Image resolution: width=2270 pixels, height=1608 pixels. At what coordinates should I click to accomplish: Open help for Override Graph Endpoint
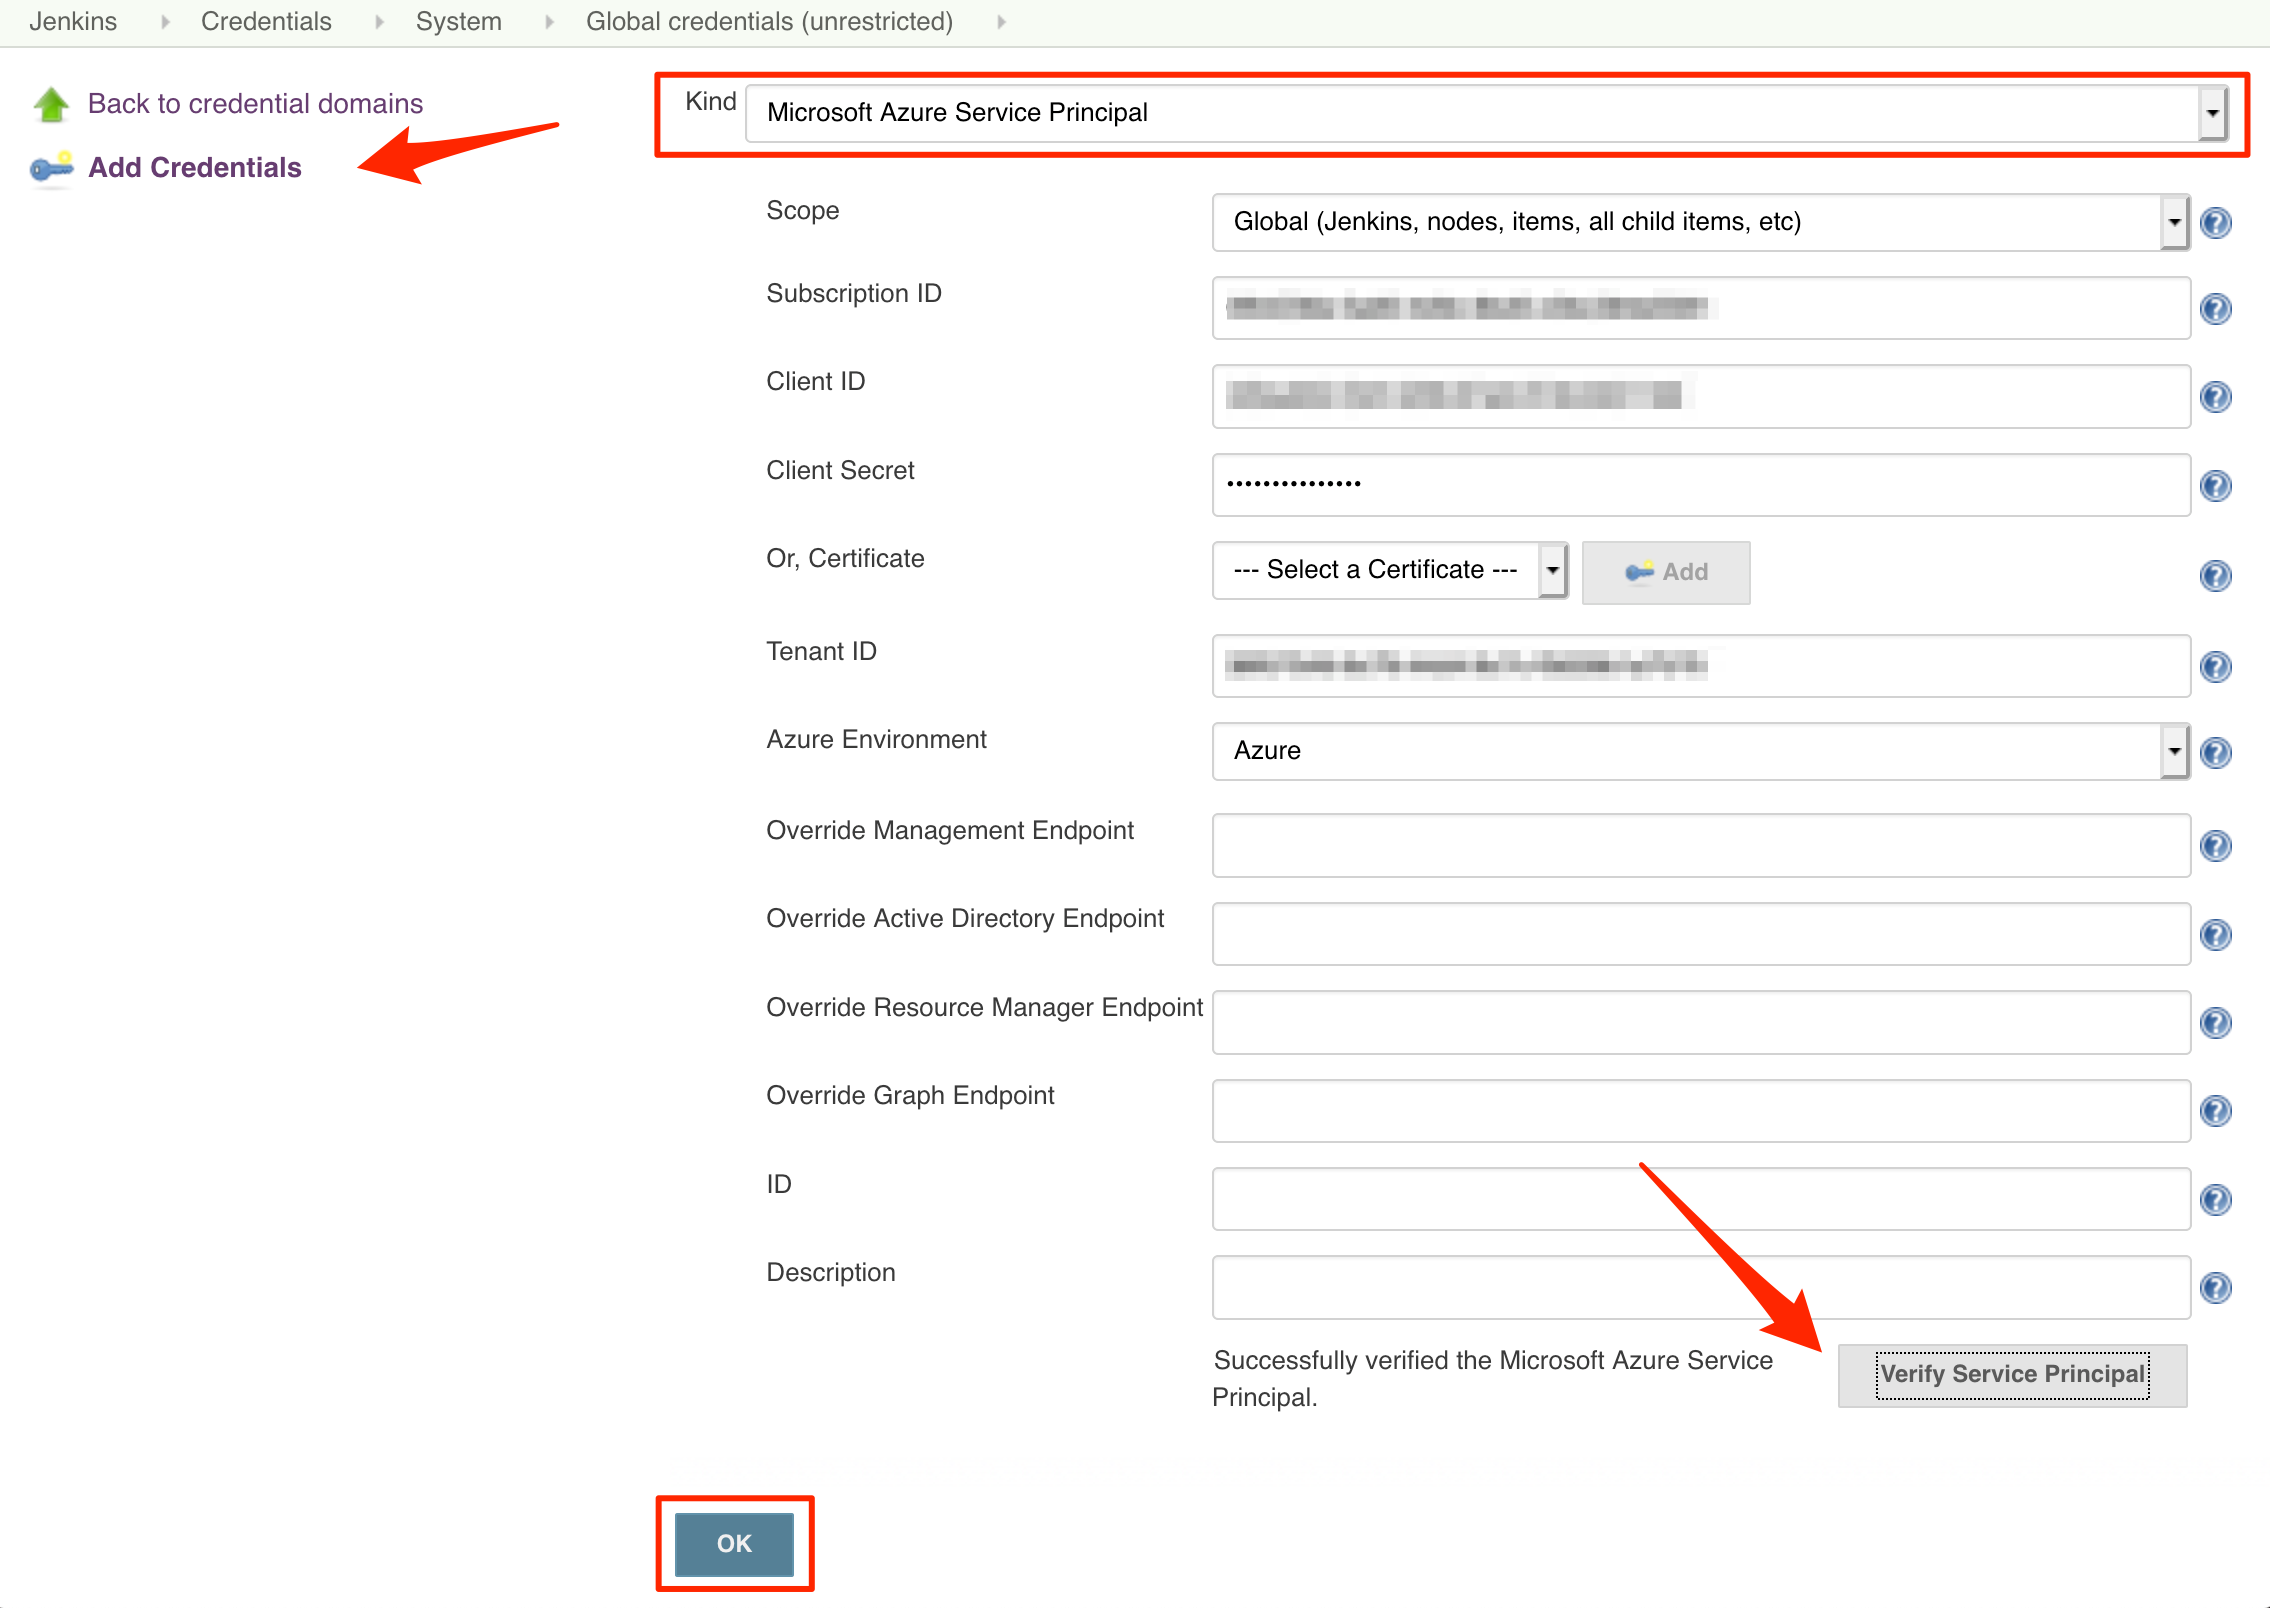pyautogui.click(x=2215, y=1111)
